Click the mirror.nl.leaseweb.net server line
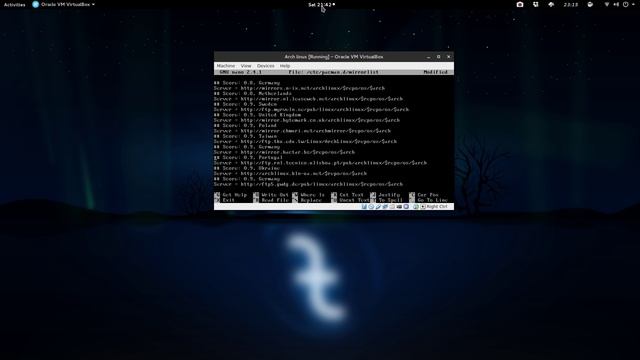This screenshot has height=360, width=640. 308,99
